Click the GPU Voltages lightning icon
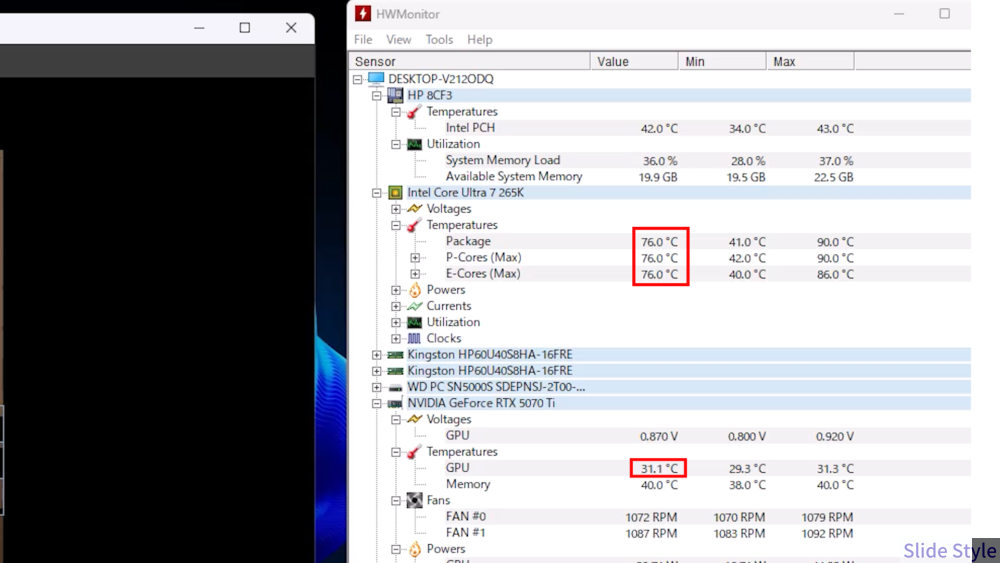Viewport: 1000px width, 563px height. click(x=415, y=419)
